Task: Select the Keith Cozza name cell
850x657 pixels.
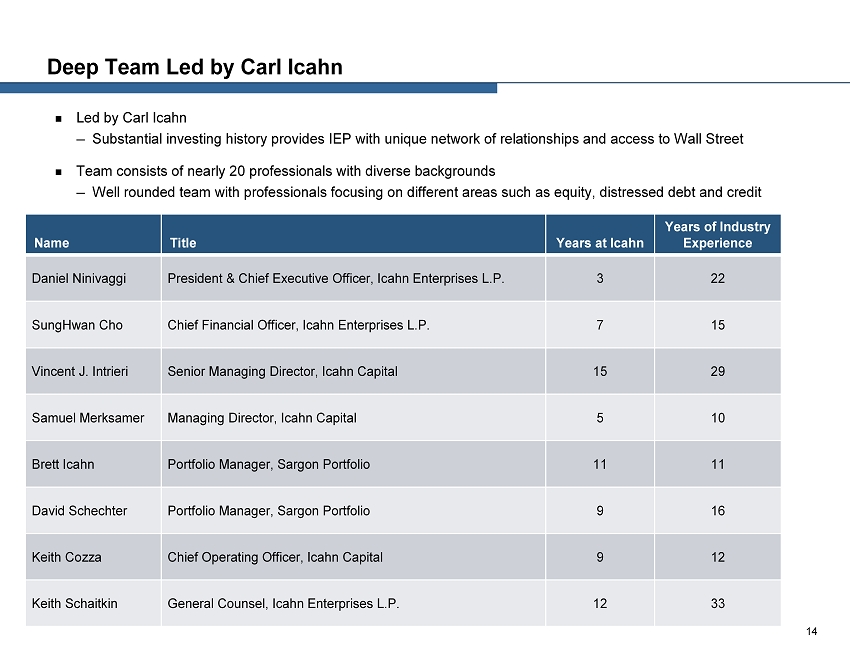Action: click(66, 557)
